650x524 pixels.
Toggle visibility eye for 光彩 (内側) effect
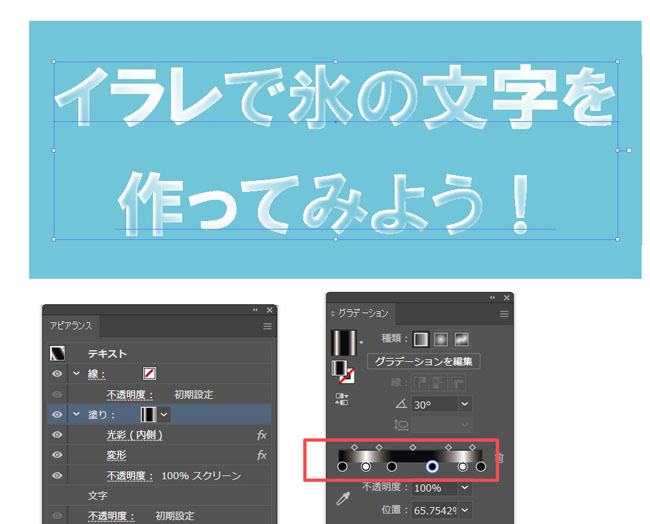pos(57,434)
